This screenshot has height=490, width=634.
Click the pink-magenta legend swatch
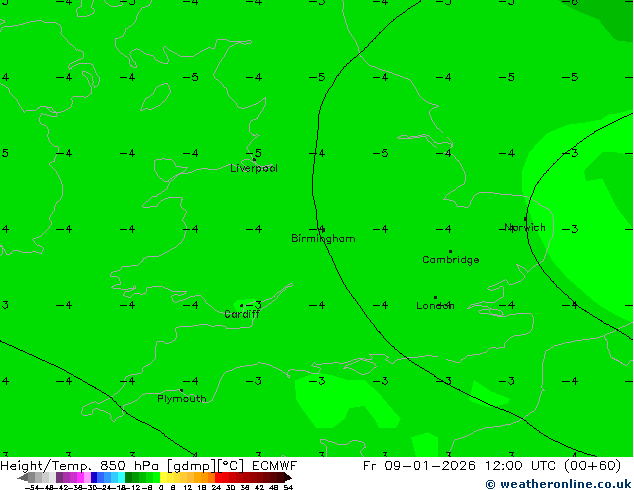click(x=80, y=477)
